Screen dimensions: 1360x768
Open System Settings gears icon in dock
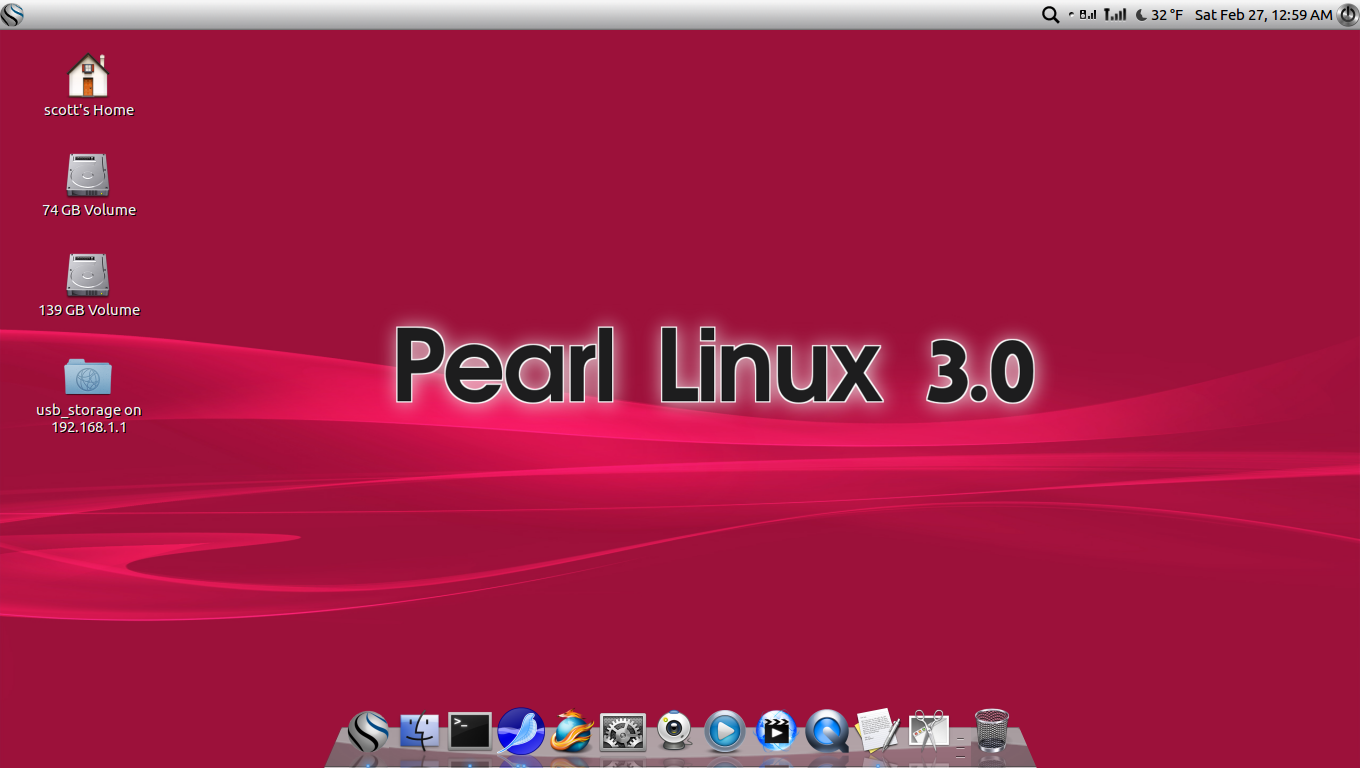[x=623, y=731]
